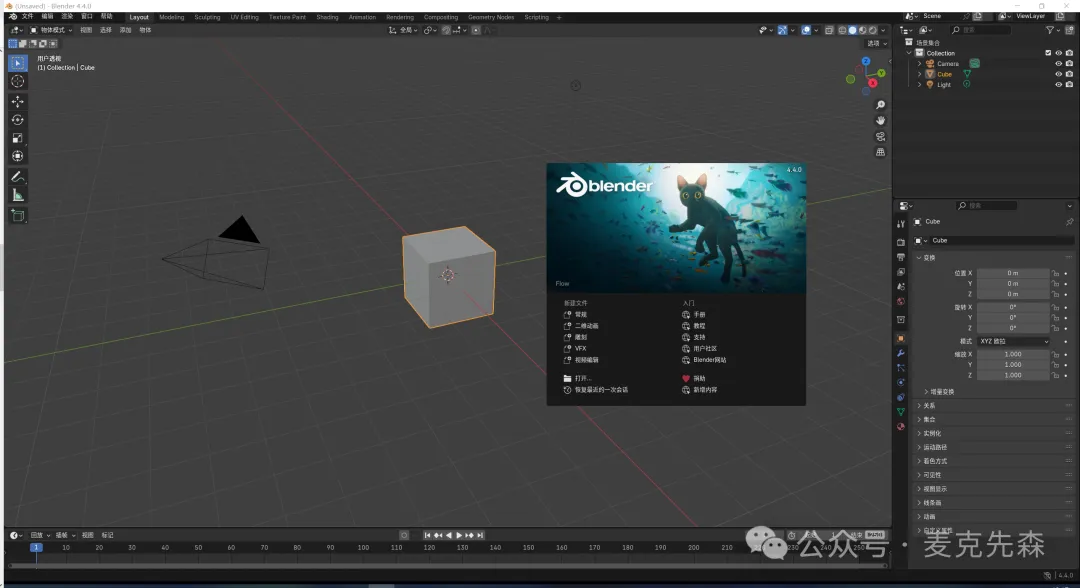Click the Blender logo menu icon
The width and height of the screenshot is (1080, 588).
12,17
